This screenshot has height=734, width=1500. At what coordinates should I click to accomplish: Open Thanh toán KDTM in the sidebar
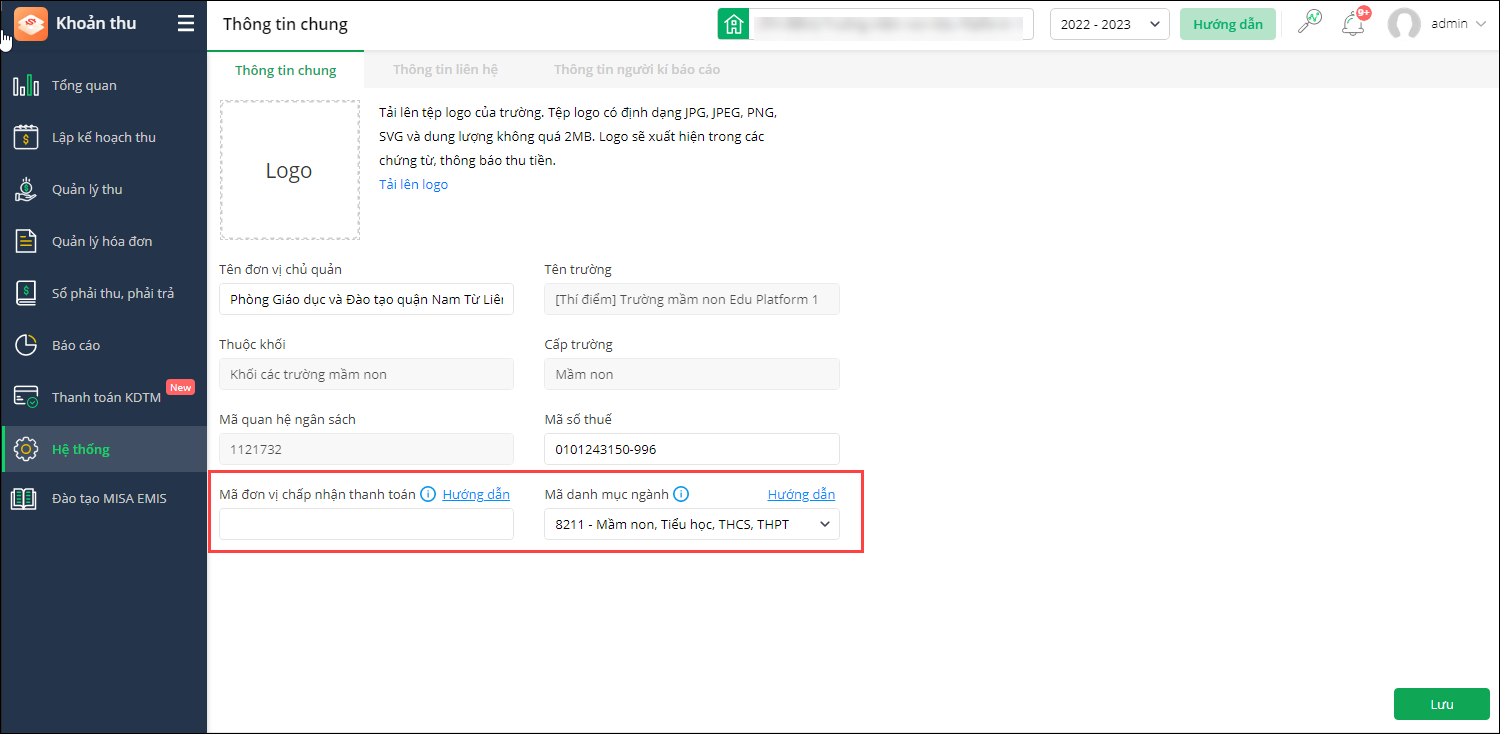pyautogui.click(x=106, y=397)
